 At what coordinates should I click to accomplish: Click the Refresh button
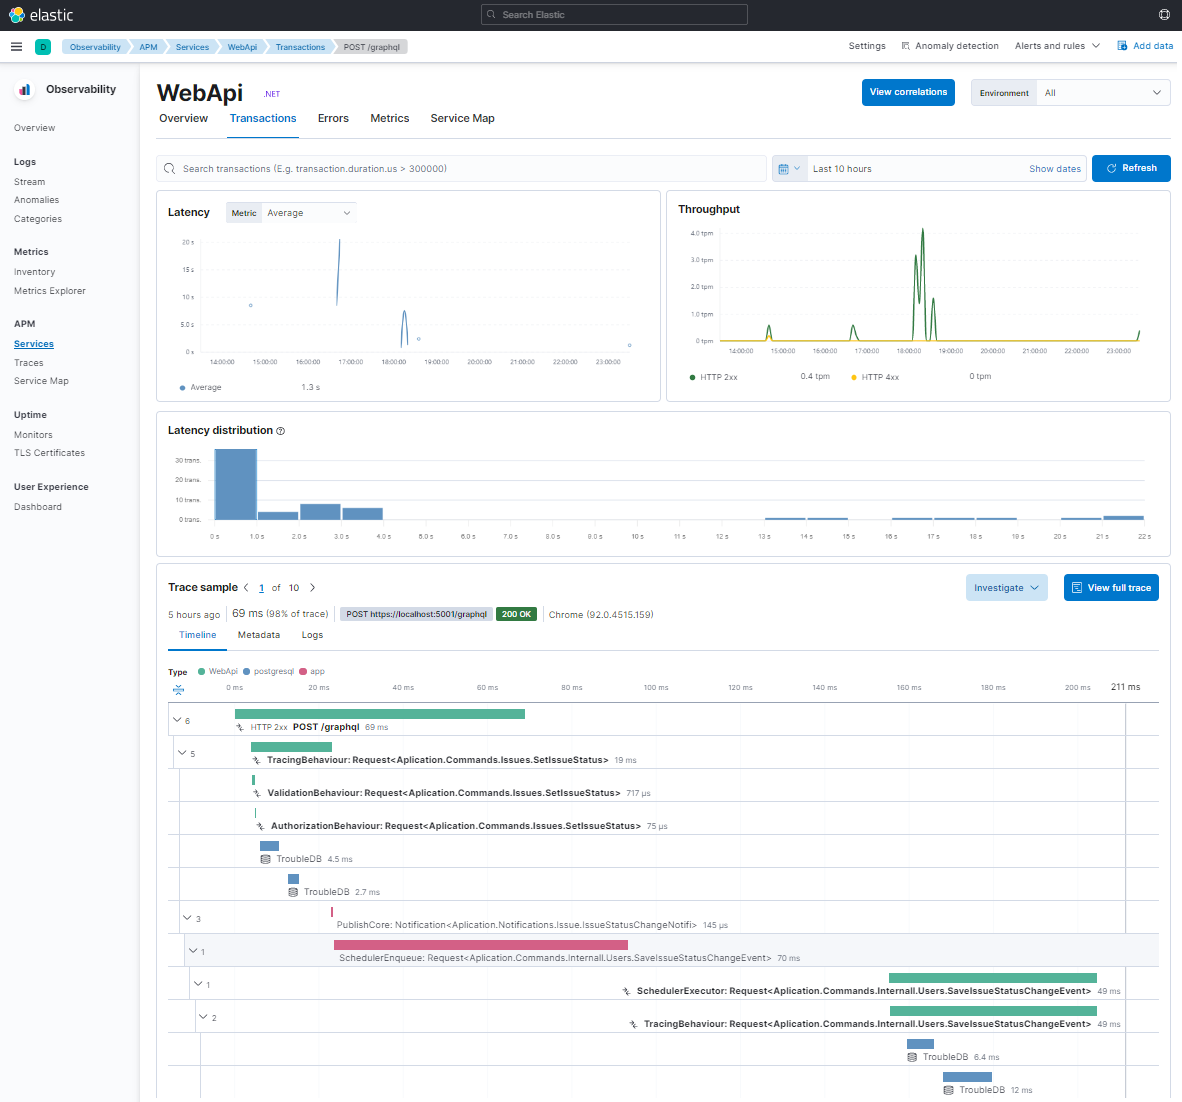(1131, 168)
